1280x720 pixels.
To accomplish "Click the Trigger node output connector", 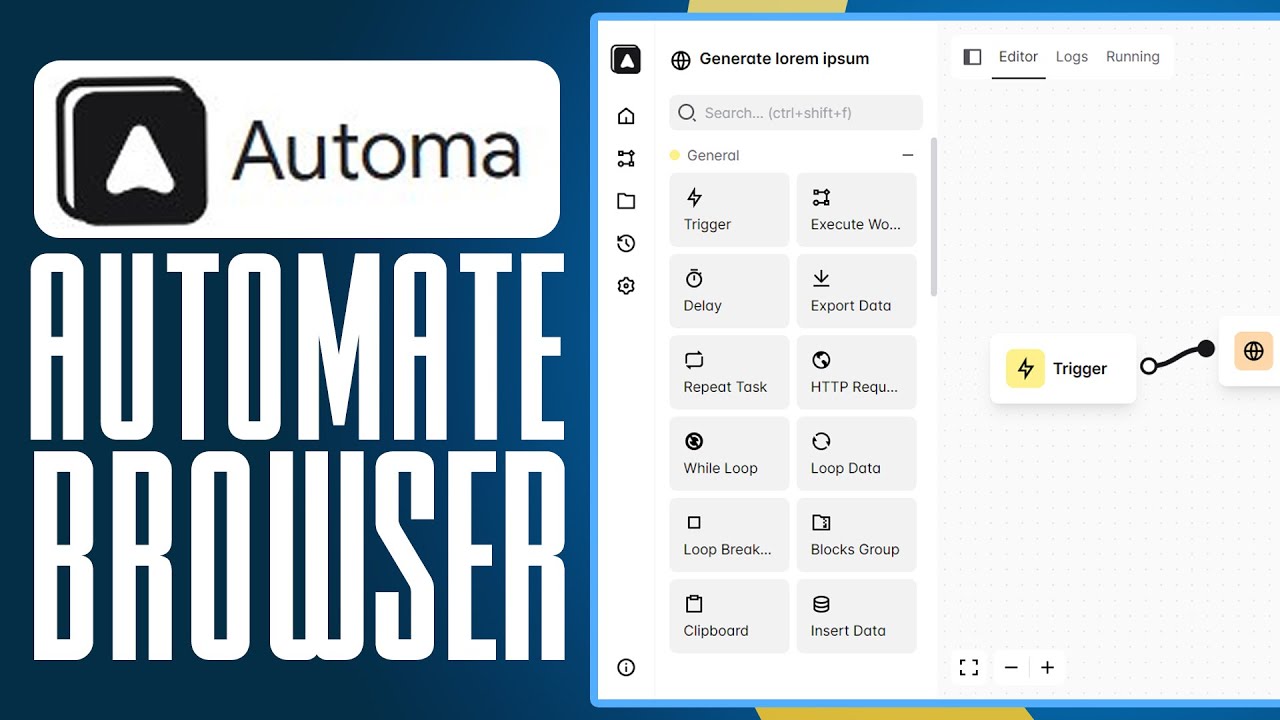I will [1149, 366].
